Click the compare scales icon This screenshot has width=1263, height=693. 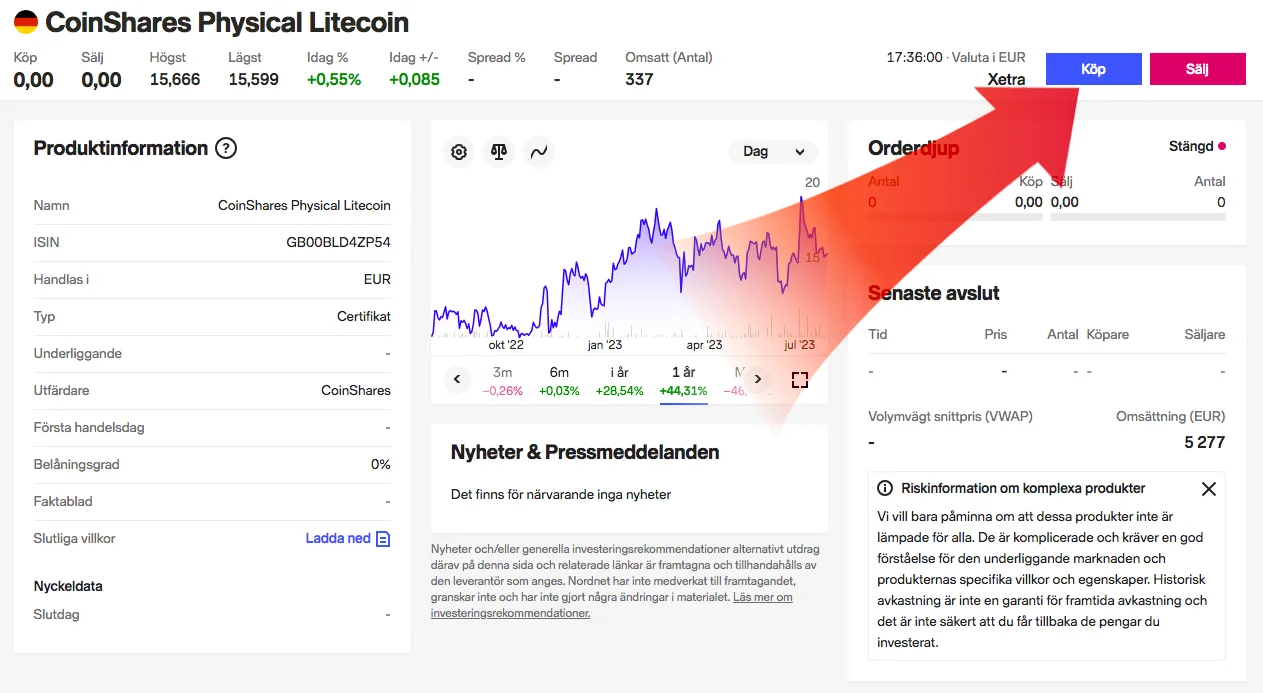(499, 152)
